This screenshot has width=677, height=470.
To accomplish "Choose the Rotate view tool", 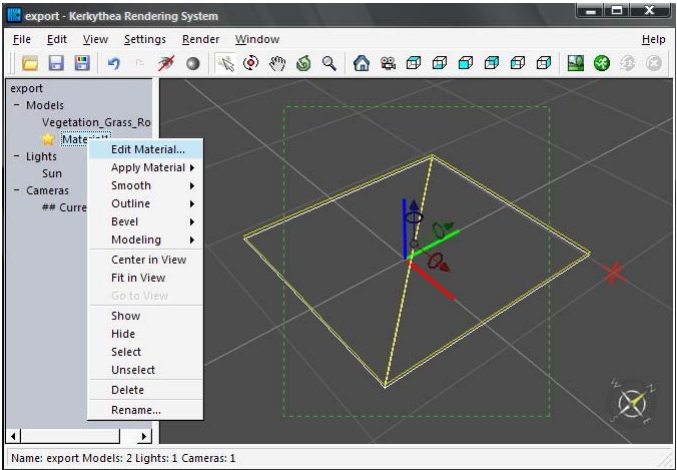I will (x=250, y=63).
